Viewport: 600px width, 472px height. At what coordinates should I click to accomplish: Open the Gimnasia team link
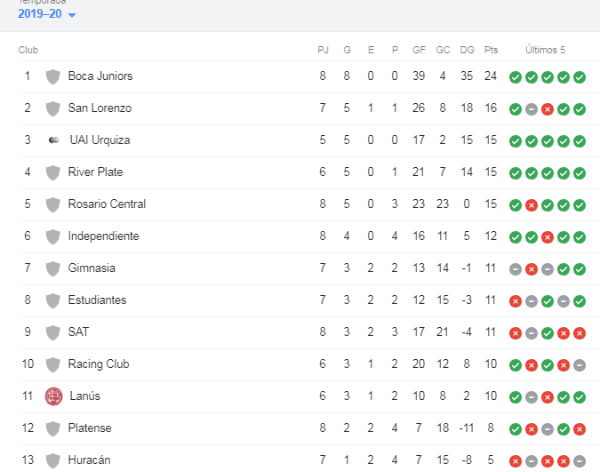[91, 268]
